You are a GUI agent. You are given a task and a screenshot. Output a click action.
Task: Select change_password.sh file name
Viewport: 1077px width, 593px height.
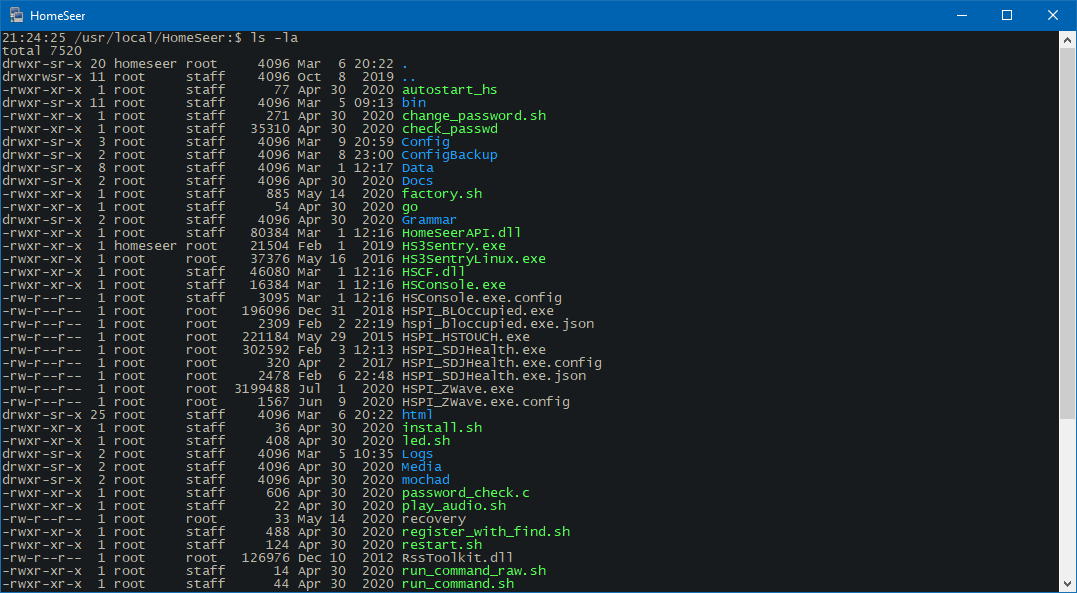pyautogui.click(x=474, y=115)
